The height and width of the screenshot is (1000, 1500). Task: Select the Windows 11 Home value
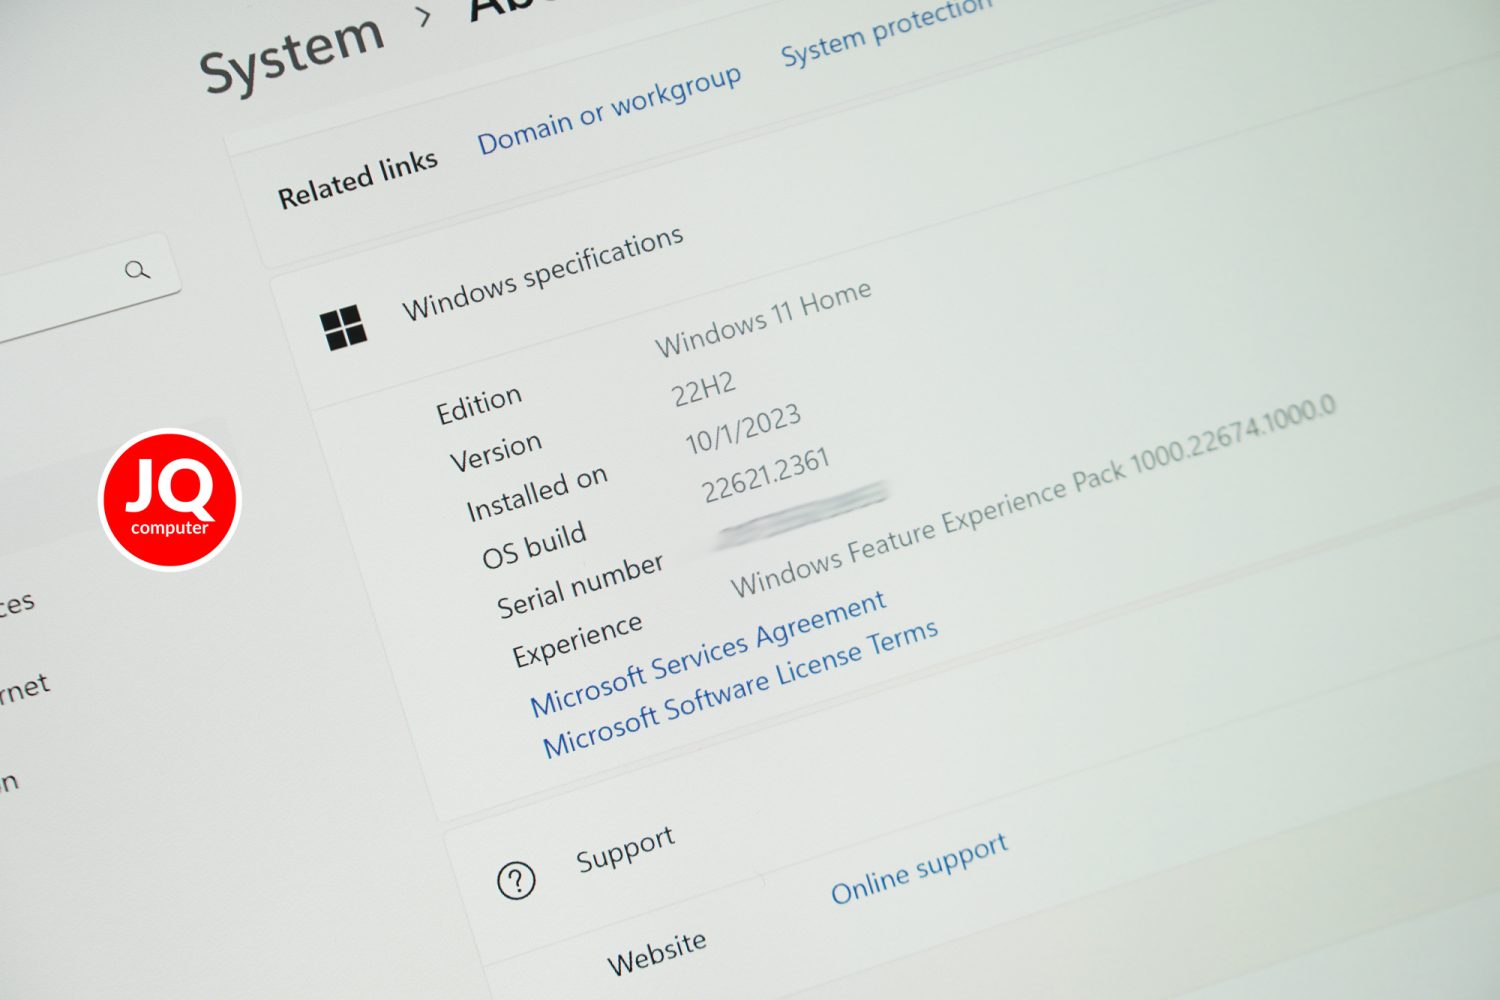pos(763,319)
